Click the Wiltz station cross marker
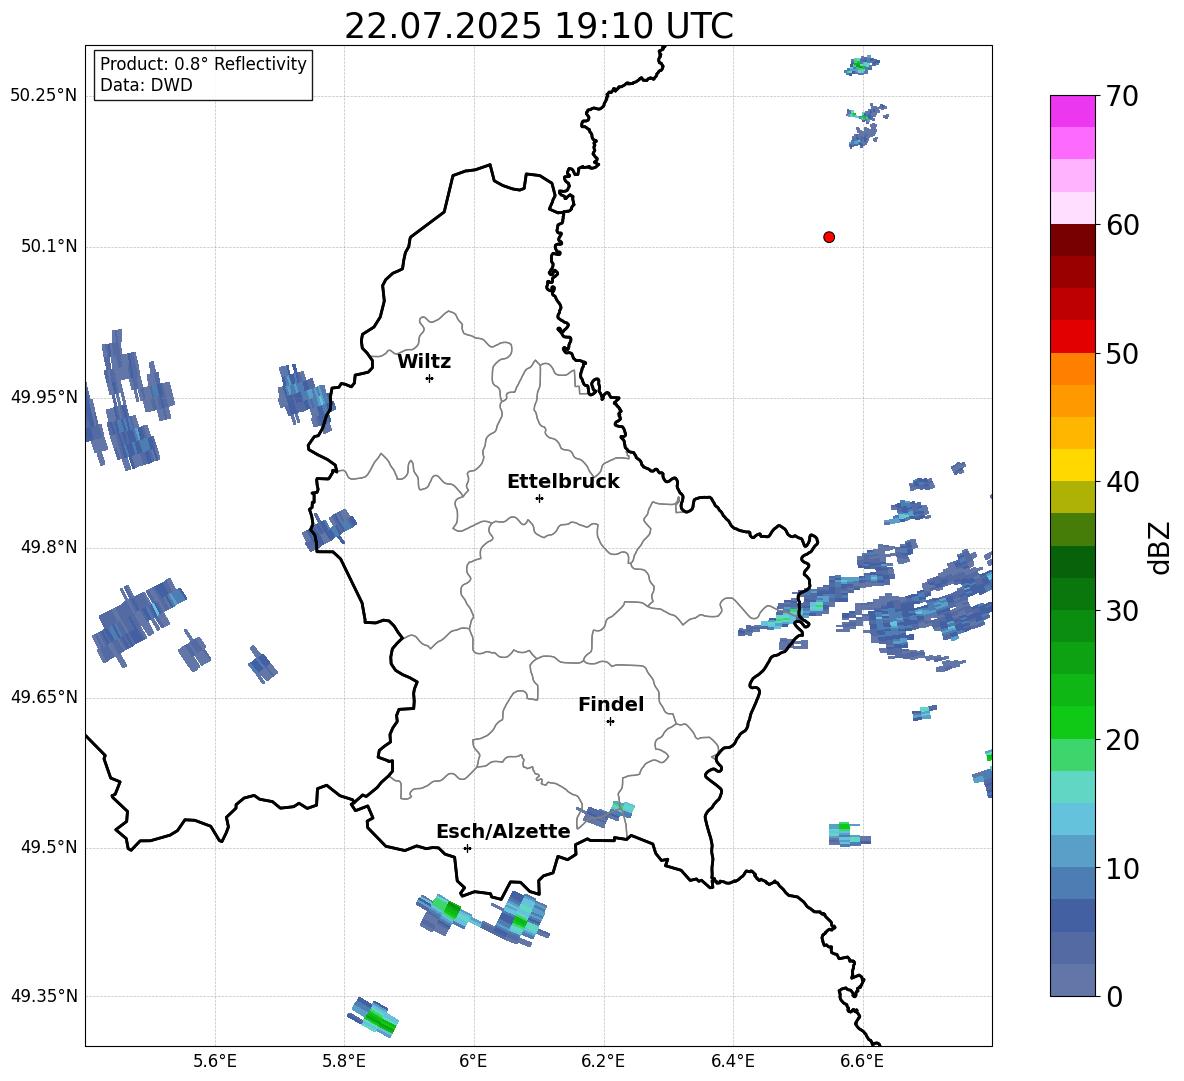1184x1081 pixels. point(430,378)
